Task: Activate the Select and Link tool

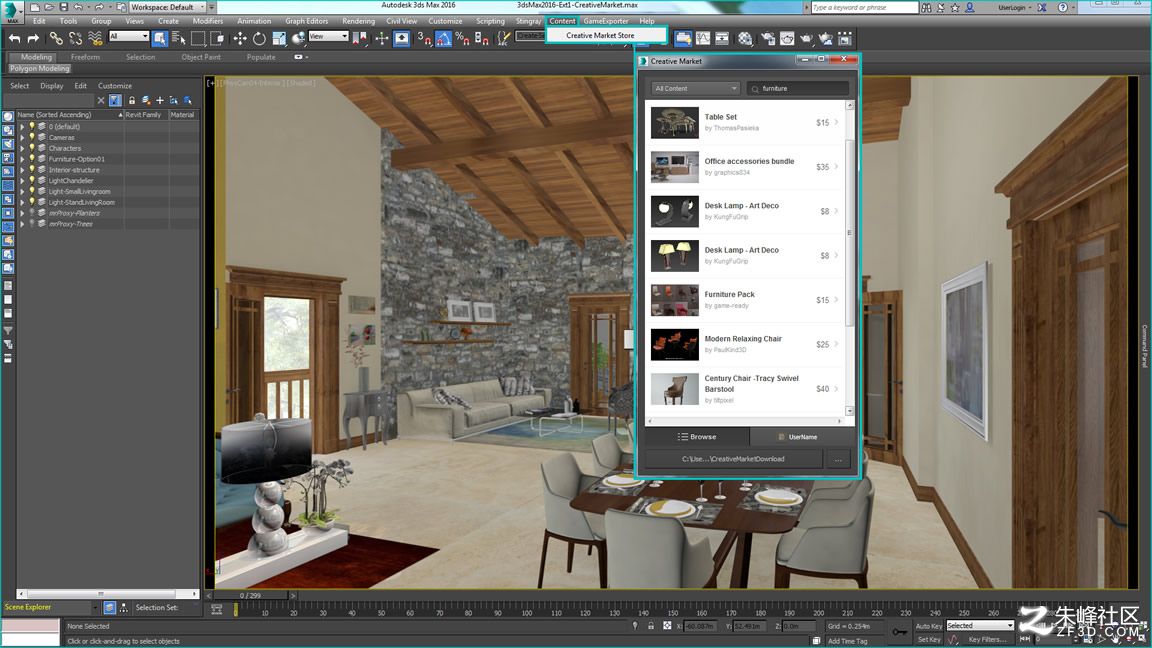Action: pyautogui.click(x=56, y=38)
